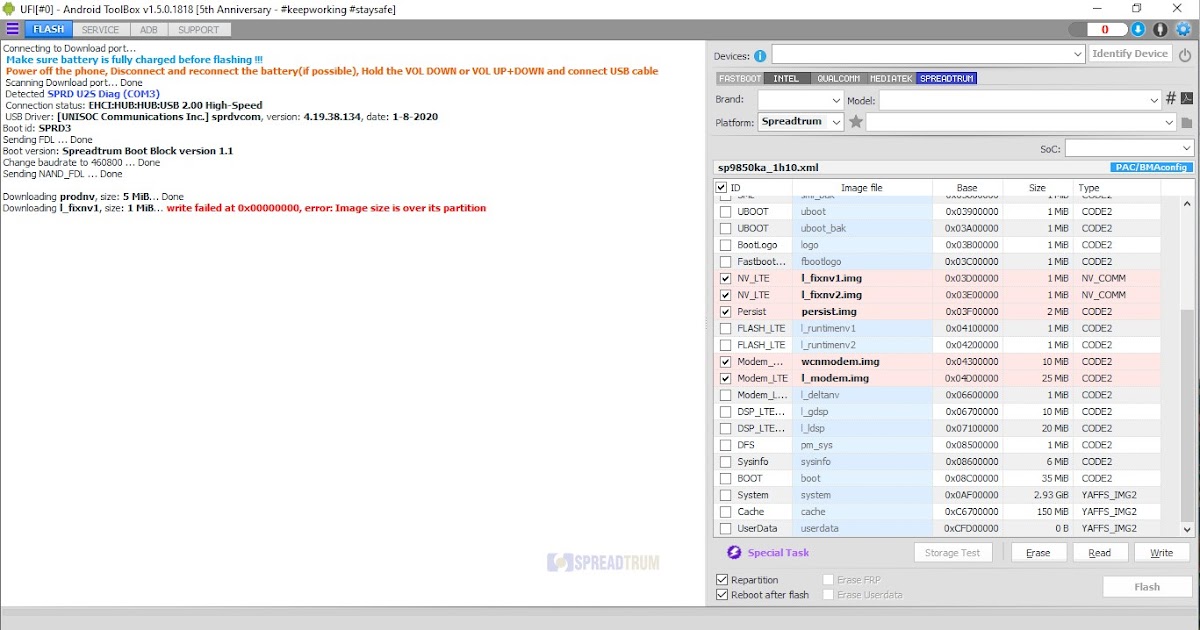Open Special Task link
Viewport: 1200px width, 630px height.
pos(778,553)
